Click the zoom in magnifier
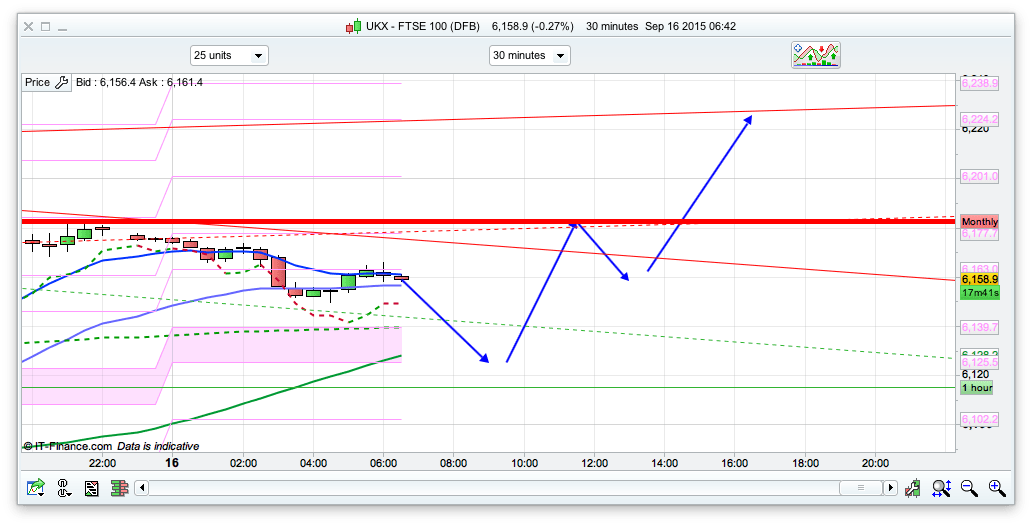1032x526 pixels. pyautogui.click(x=996, y=488)
